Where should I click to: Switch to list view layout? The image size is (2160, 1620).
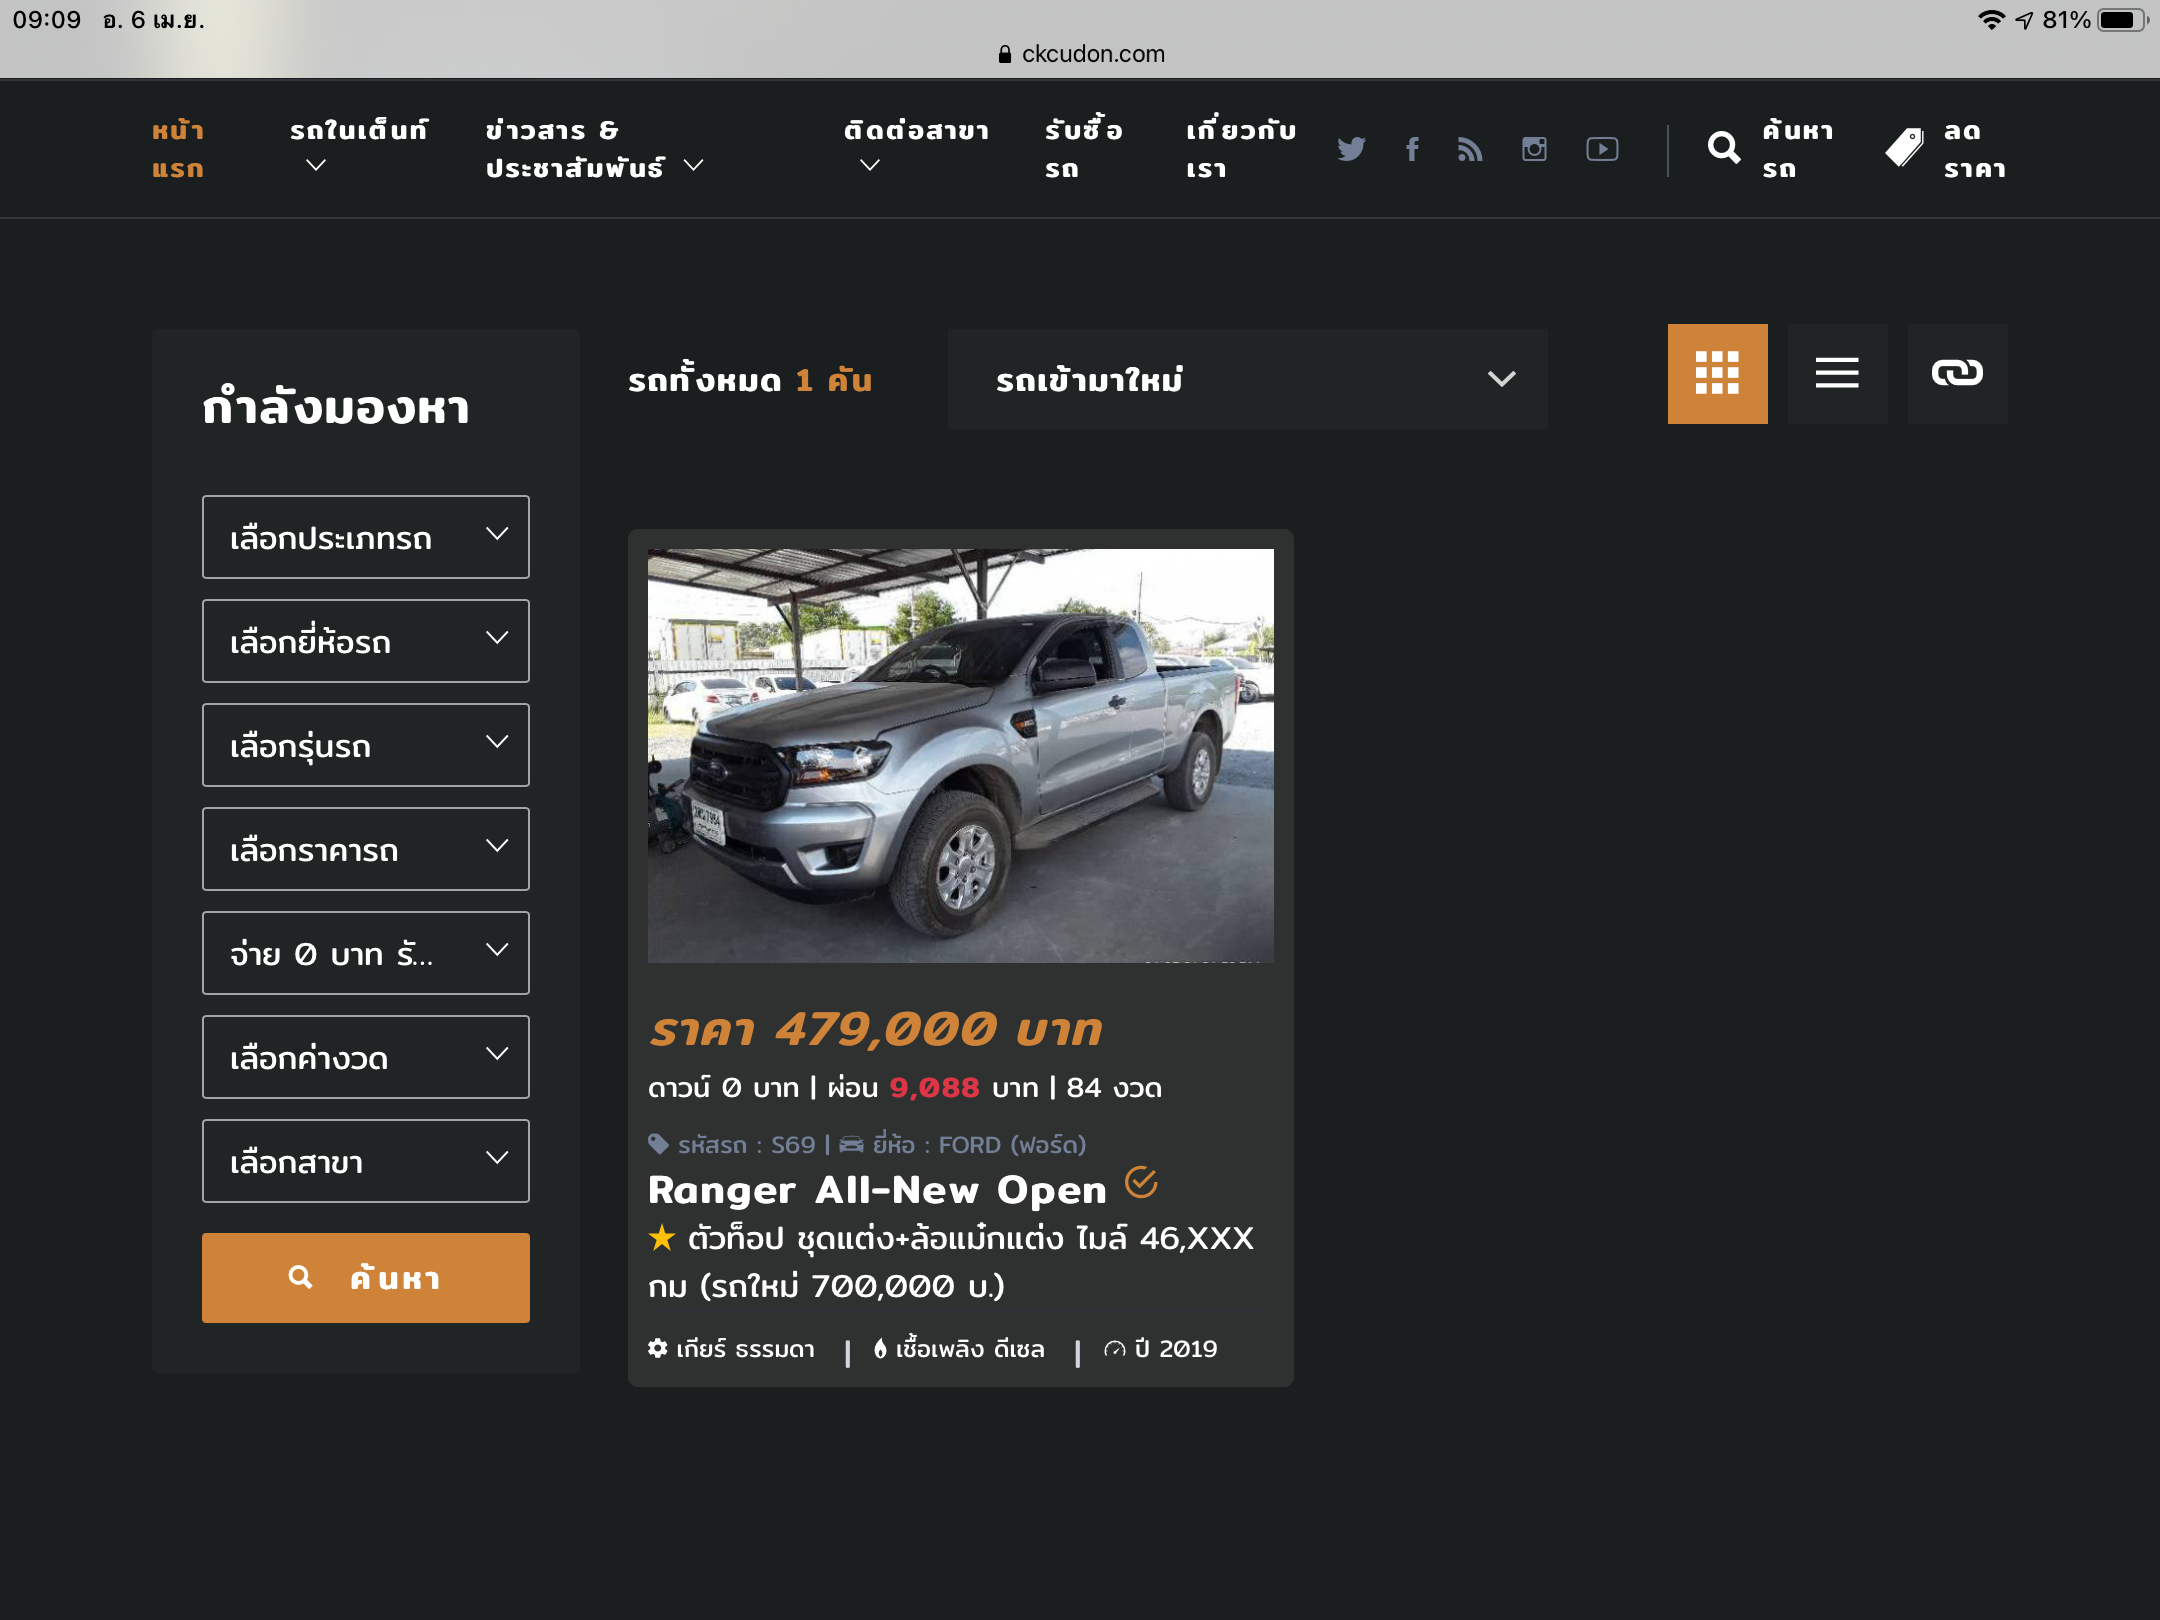[1837, 374]
